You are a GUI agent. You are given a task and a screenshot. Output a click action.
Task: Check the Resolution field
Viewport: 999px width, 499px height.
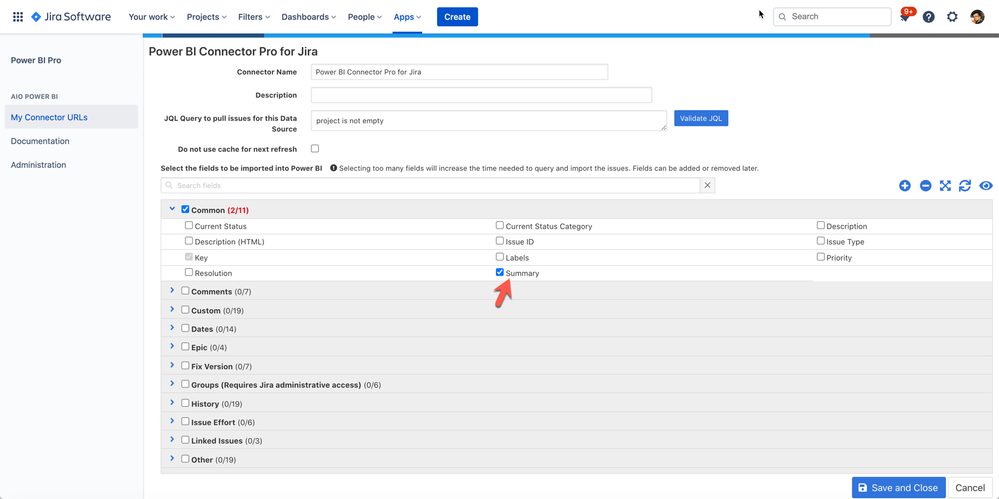(189, 272)
